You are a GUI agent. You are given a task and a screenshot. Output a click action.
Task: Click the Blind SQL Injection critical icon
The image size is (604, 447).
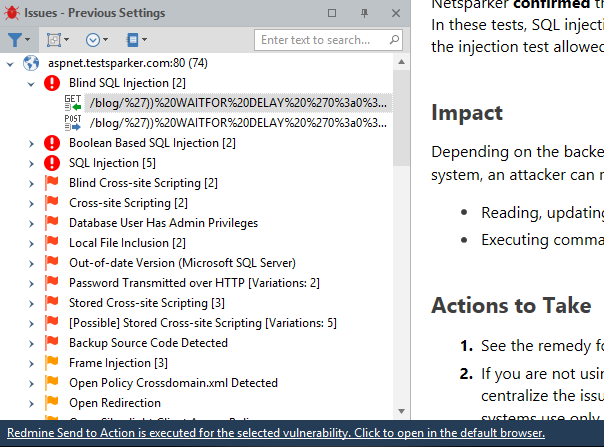pos(52,82)
